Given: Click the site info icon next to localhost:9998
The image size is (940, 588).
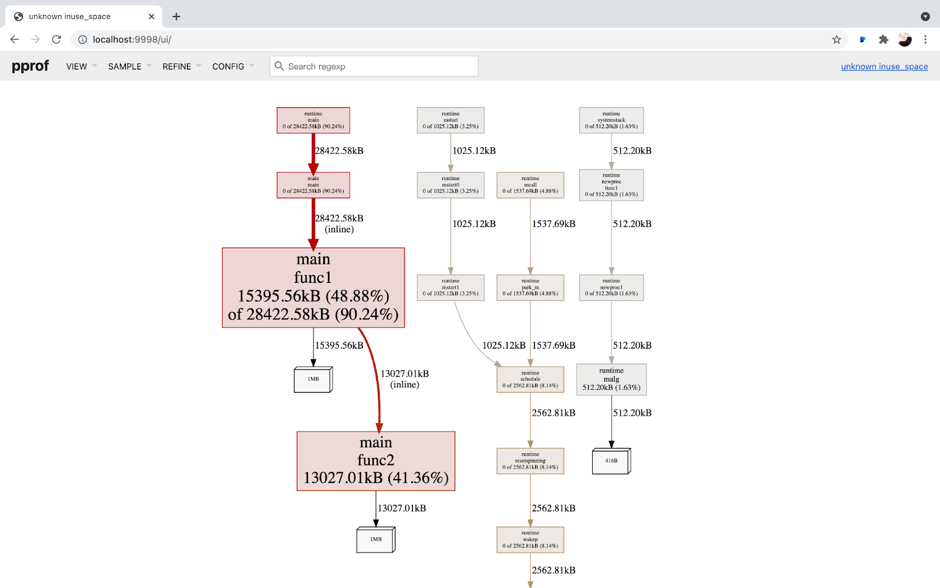Looking at the screenshot, I should (81, 39).
